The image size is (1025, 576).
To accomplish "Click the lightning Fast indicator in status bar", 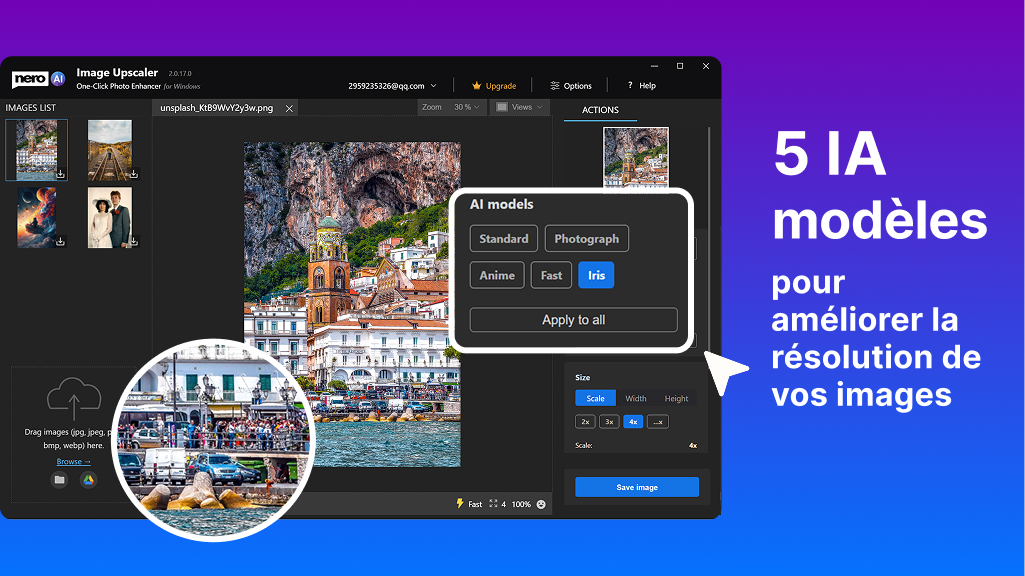I will [x=460, y=504].
